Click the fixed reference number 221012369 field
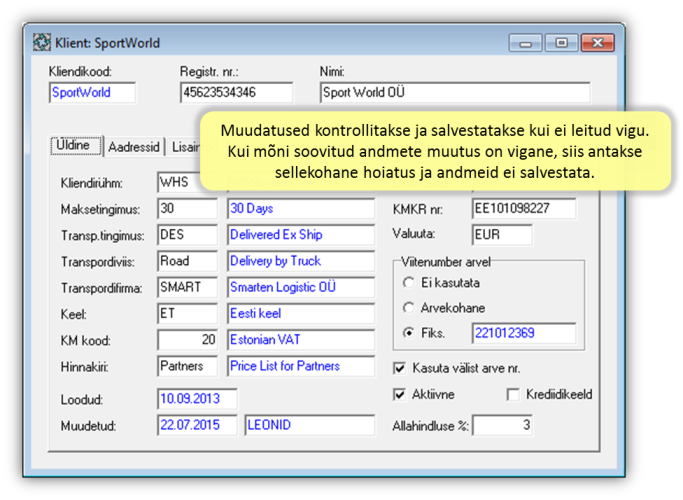Screen dimensions: 683x500 [524, 333]
